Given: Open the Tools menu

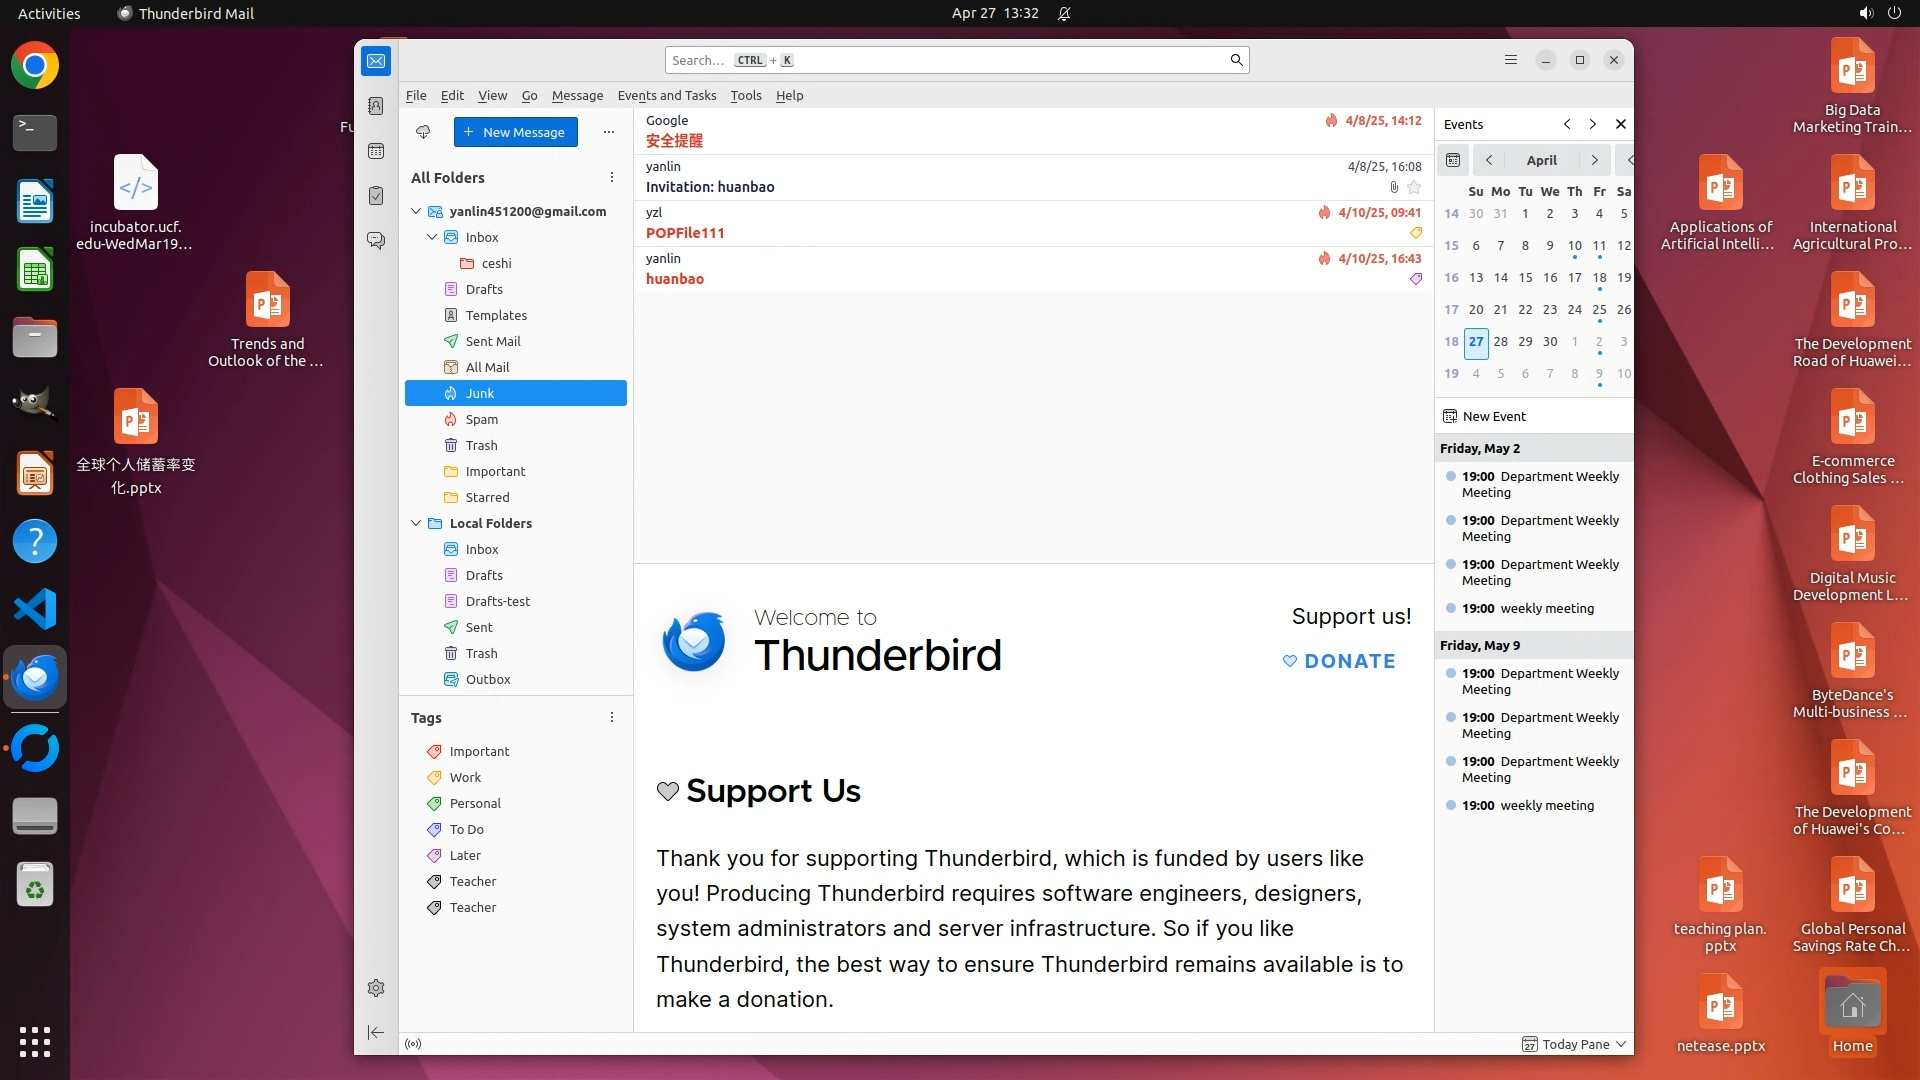Looking at the screenshot, I should click(x=745, y=95).
